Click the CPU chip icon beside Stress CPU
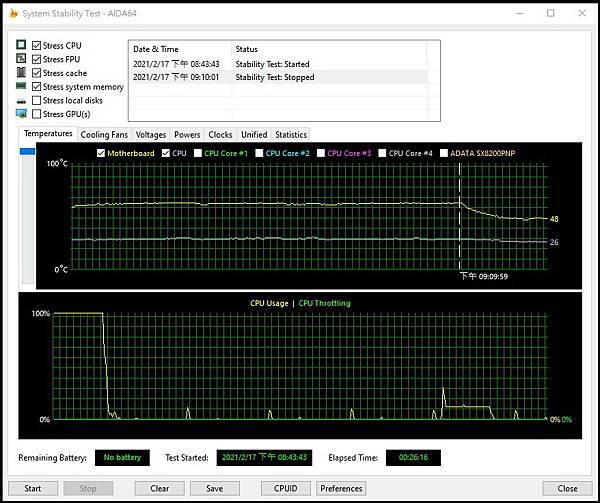 [21, 46]
